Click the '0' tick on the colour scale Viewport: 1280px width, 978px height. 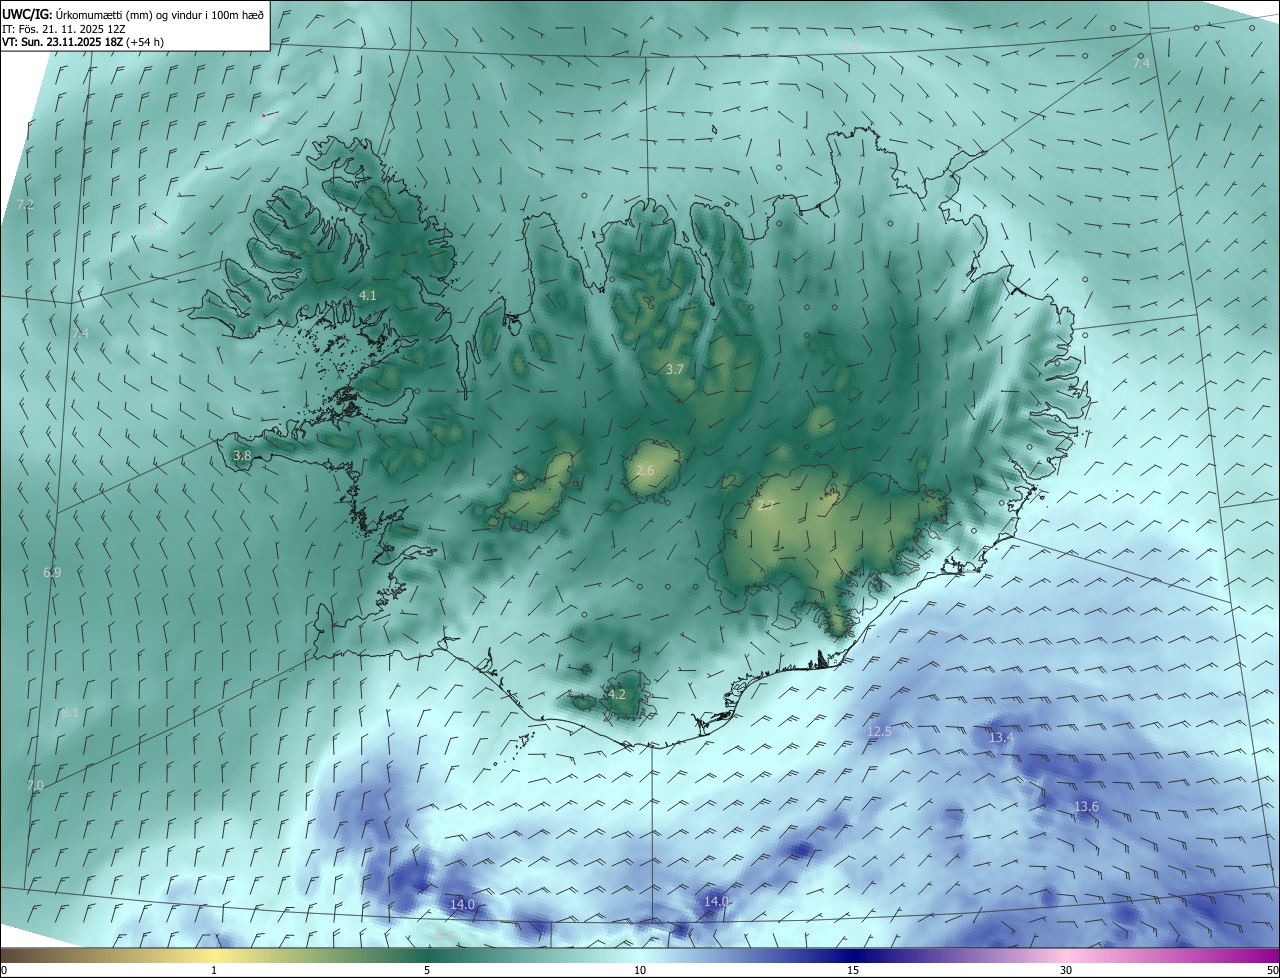(x=4, y=970)
